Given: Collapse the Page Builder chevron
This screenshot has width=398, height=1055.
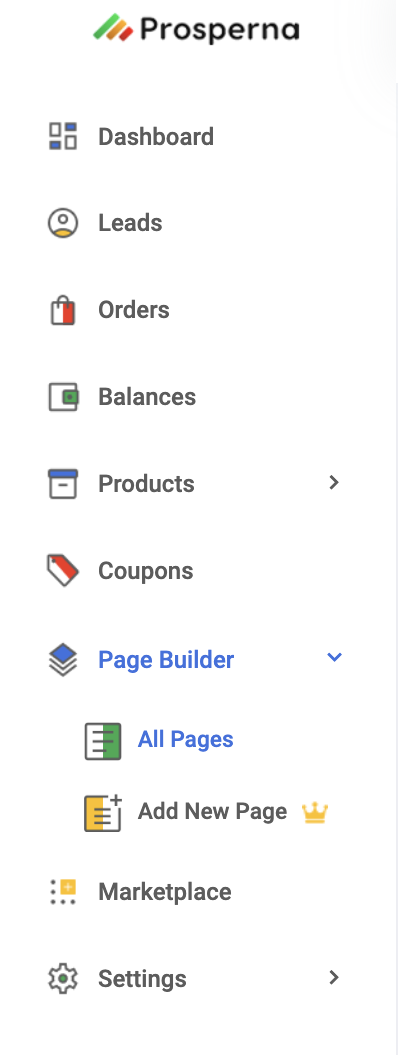Looking at the screenshot, I should click(x=334, y=657).
